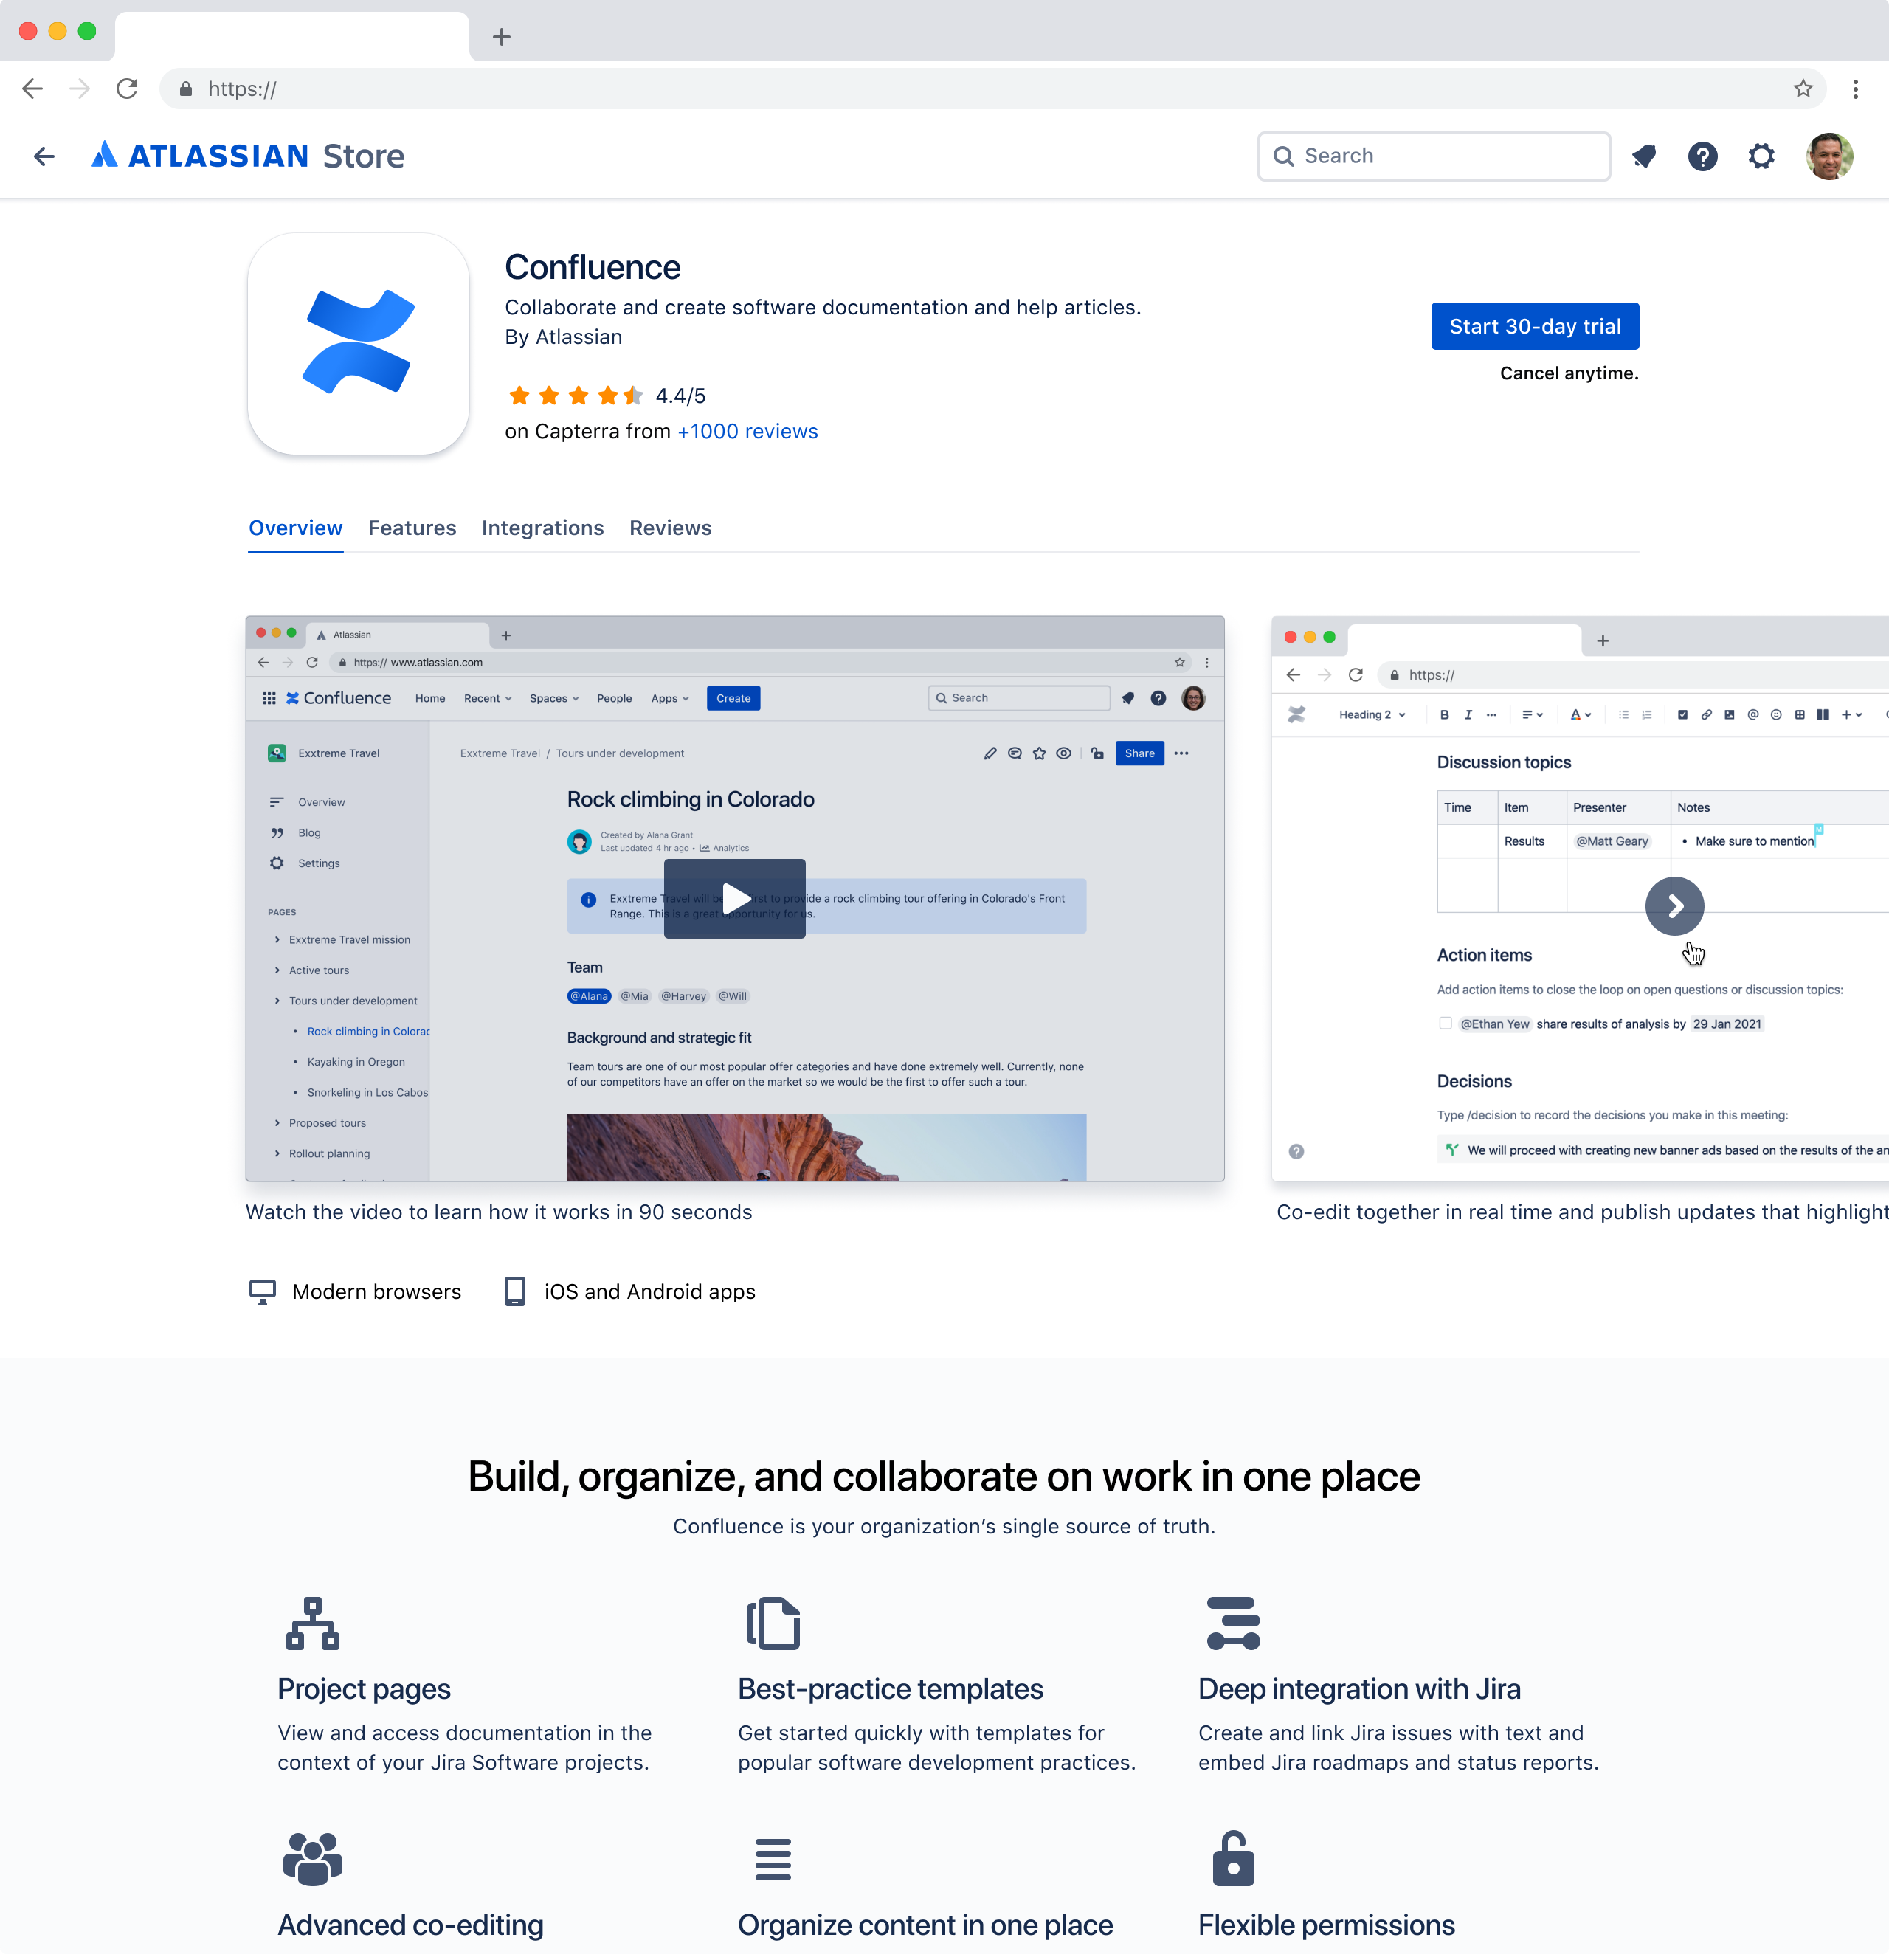Open the +1000 reviews link

747,431
